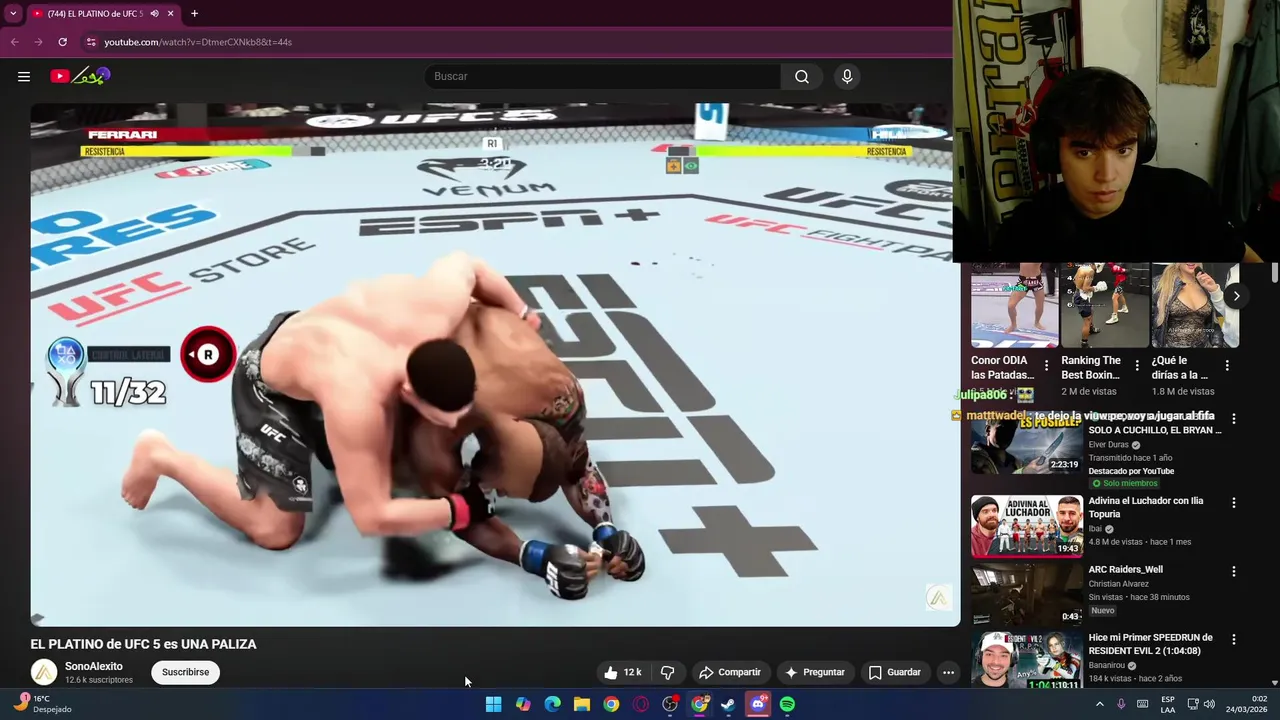Screen dimensions: 1280x720
Task: Reload the page
Action: [x=62, y=42]
